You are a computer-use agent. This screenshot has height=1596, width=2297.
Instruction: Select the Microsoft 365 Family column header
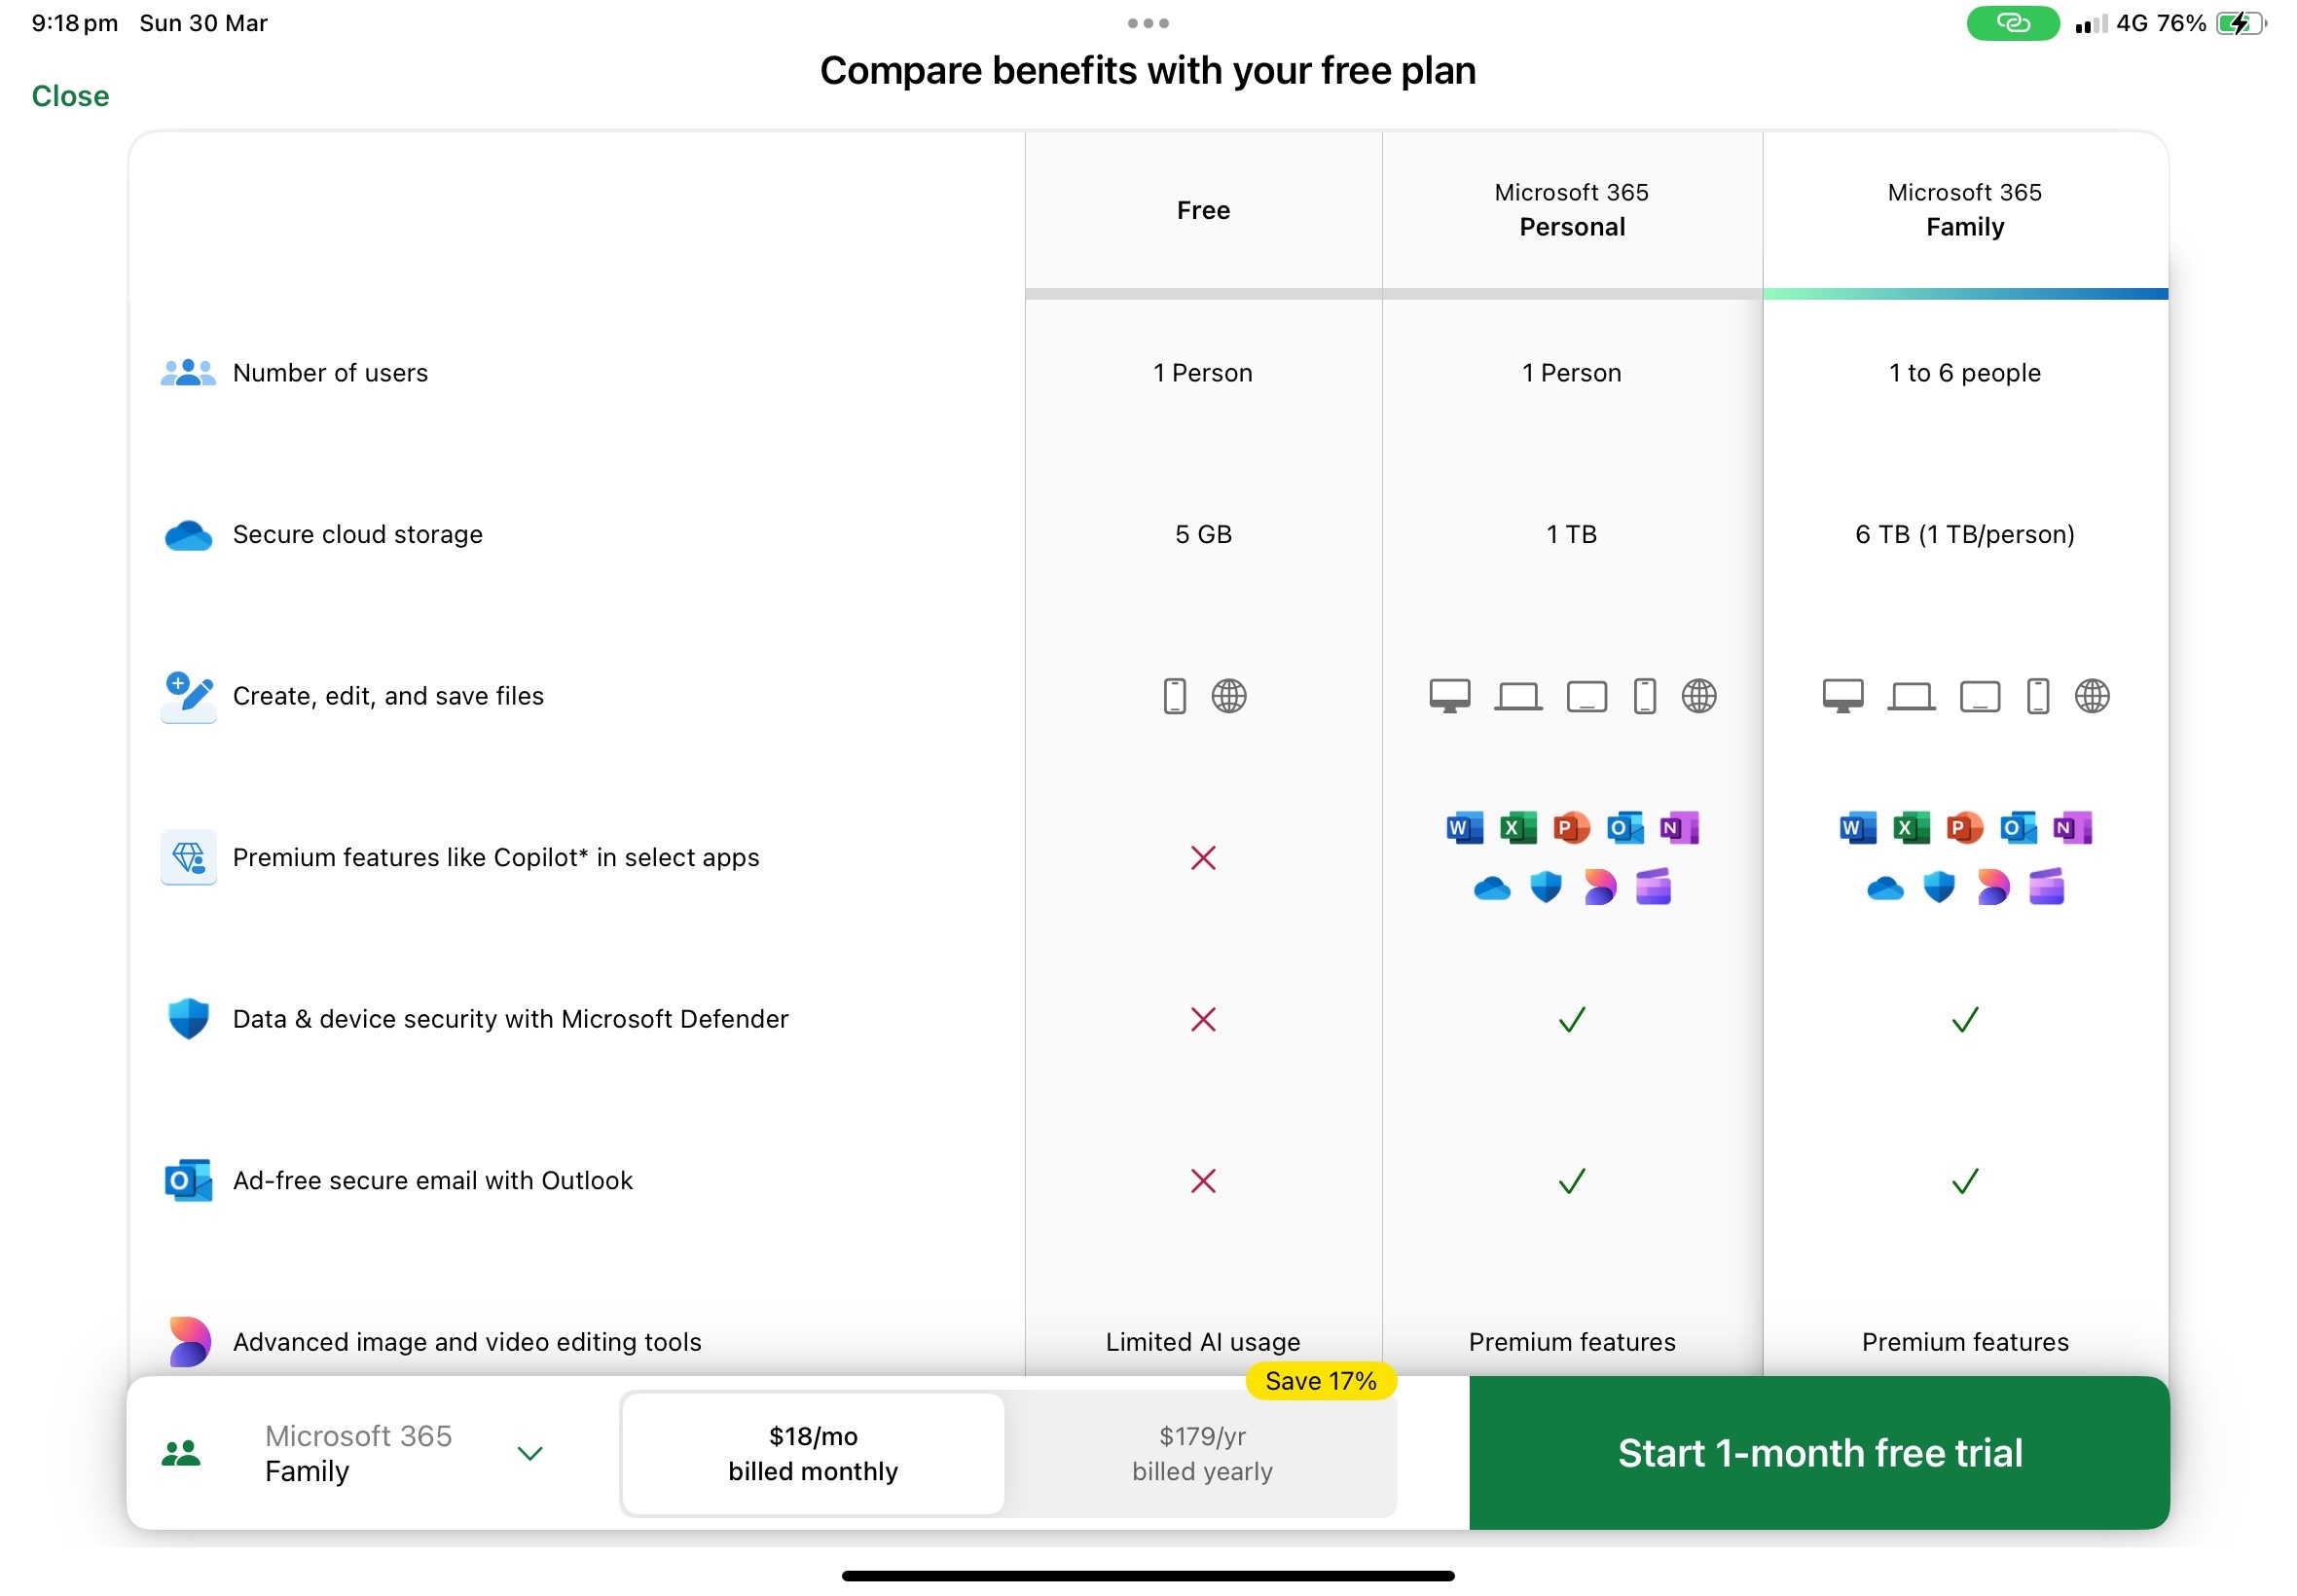click(x=1964, y=210)
